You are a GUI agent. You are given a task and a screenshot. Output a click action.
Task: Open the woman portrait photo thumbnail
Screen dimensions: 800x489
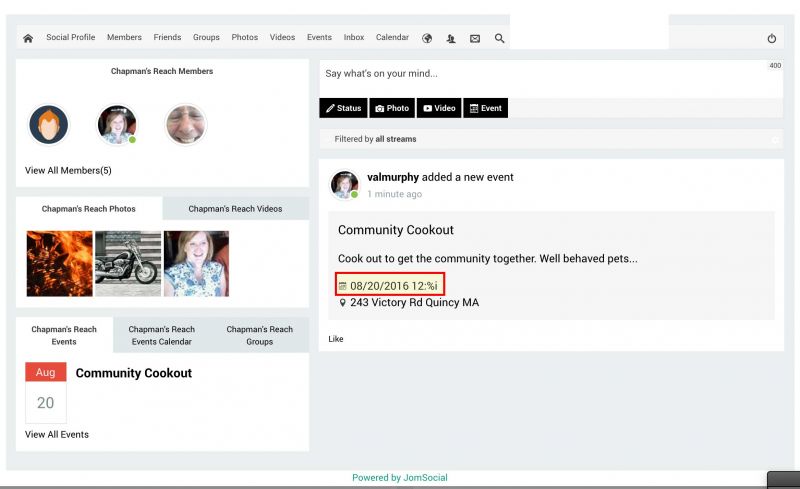coord(196,263)
